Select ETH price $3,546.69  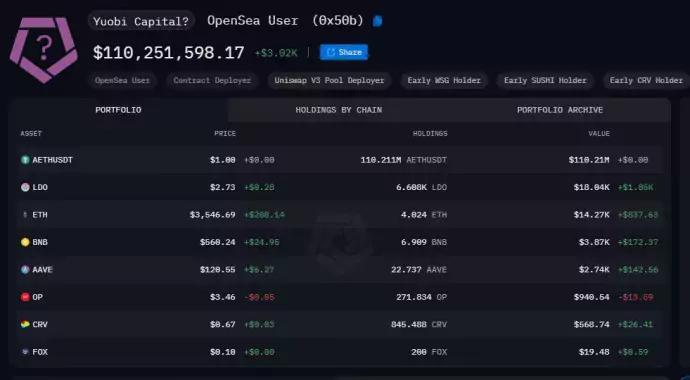click(213, 215)
